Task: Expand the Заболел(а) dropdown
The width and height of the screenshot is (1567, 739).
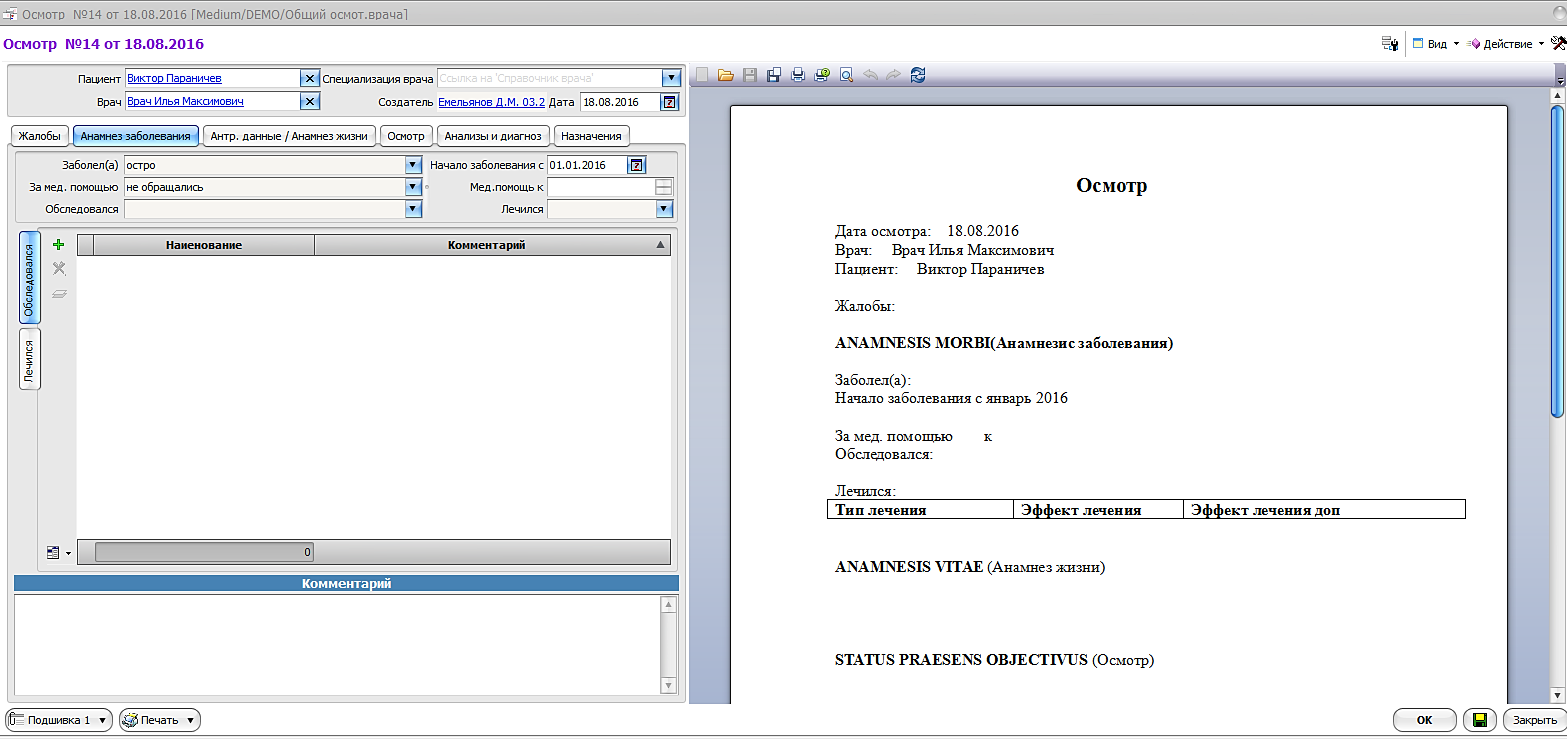Action: point(413,165)
